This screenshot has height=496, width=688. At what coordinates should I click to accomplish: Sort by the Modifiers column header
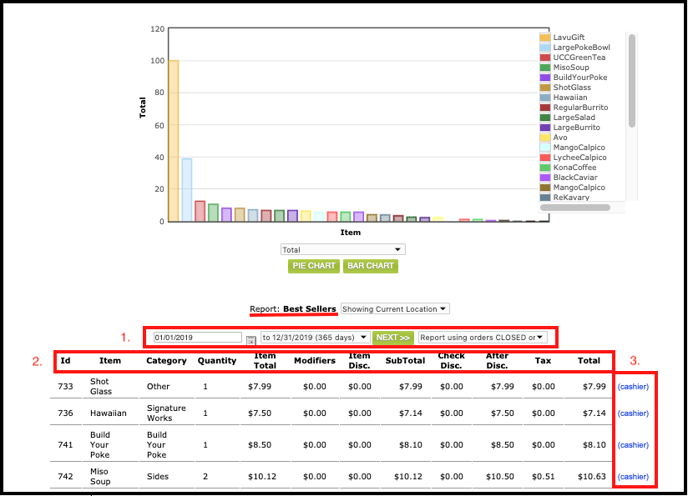315,361
